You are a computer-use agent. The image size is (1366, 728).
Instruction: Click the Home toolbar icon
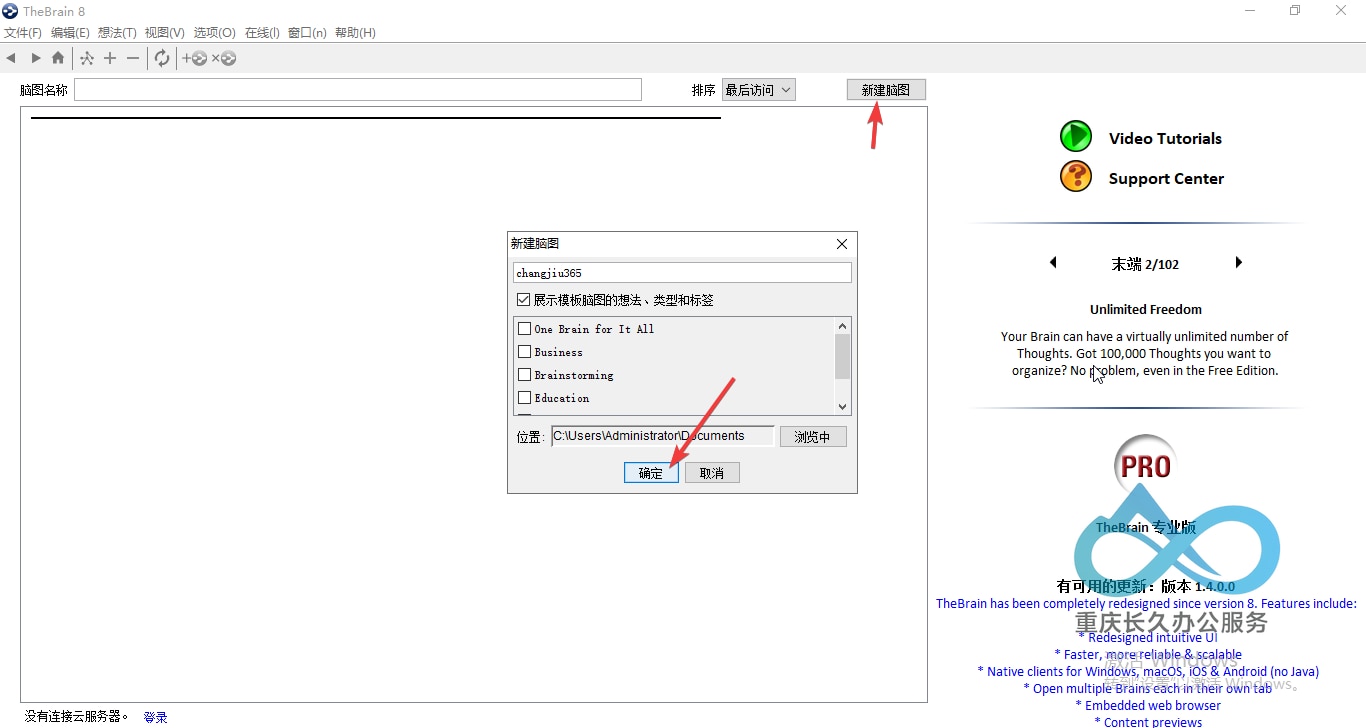(58, 59)
